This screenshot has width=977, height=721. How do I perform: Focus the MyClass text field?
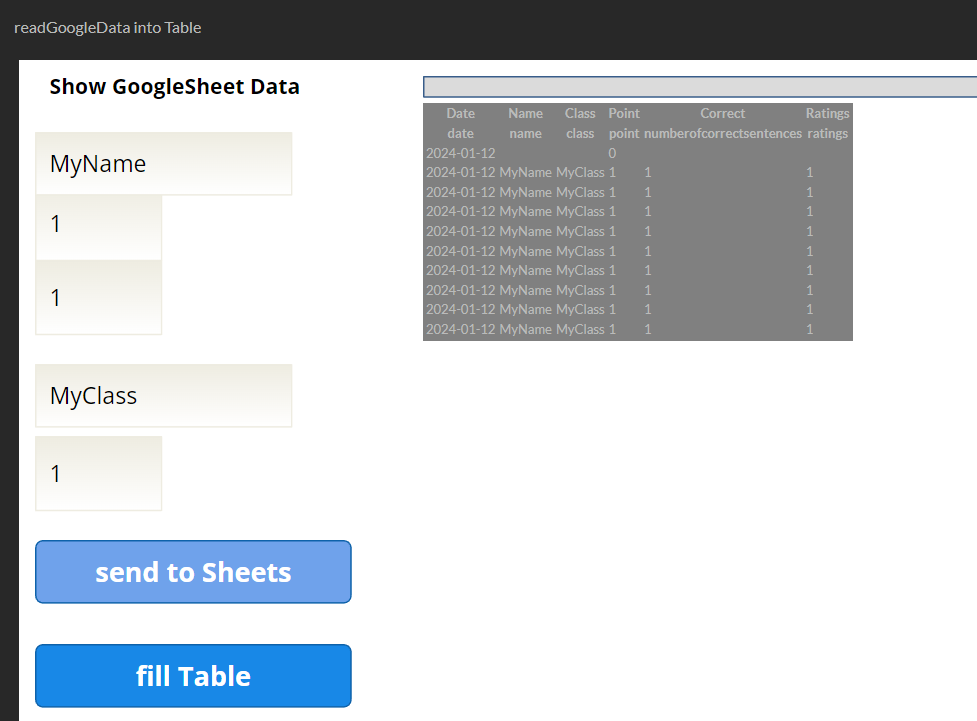(x=163, y=396)
